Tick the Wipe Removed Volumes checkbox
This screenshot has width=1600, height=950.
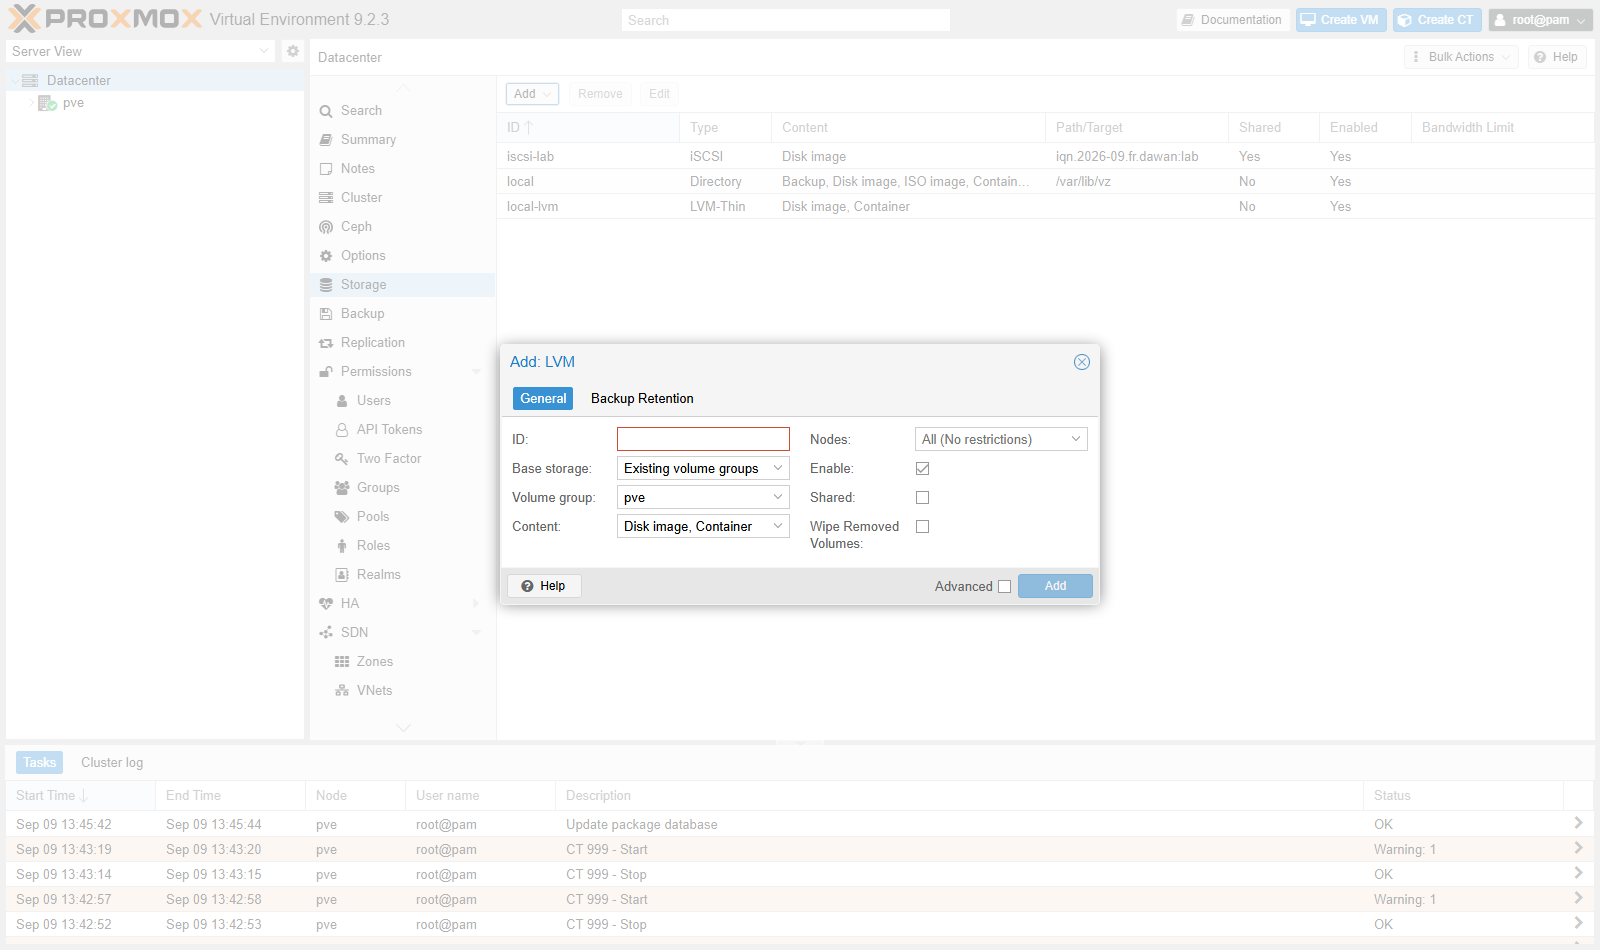(922, 526)
